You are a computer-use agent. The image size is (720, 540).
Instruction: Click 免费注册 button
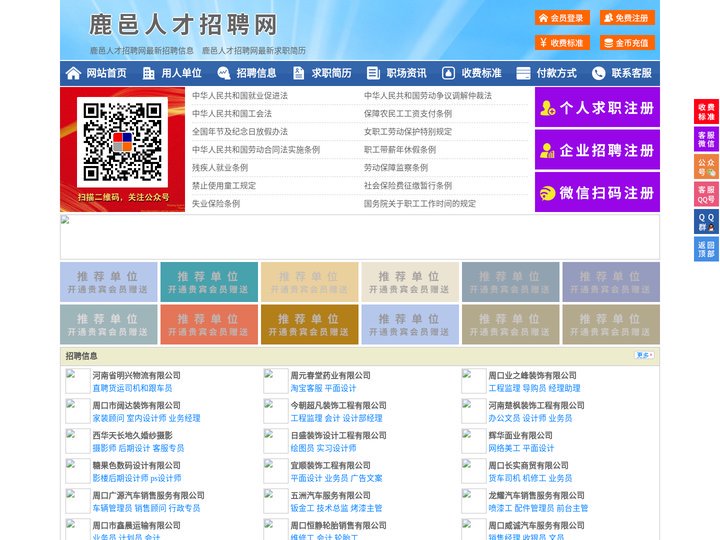tap(627, 18)
